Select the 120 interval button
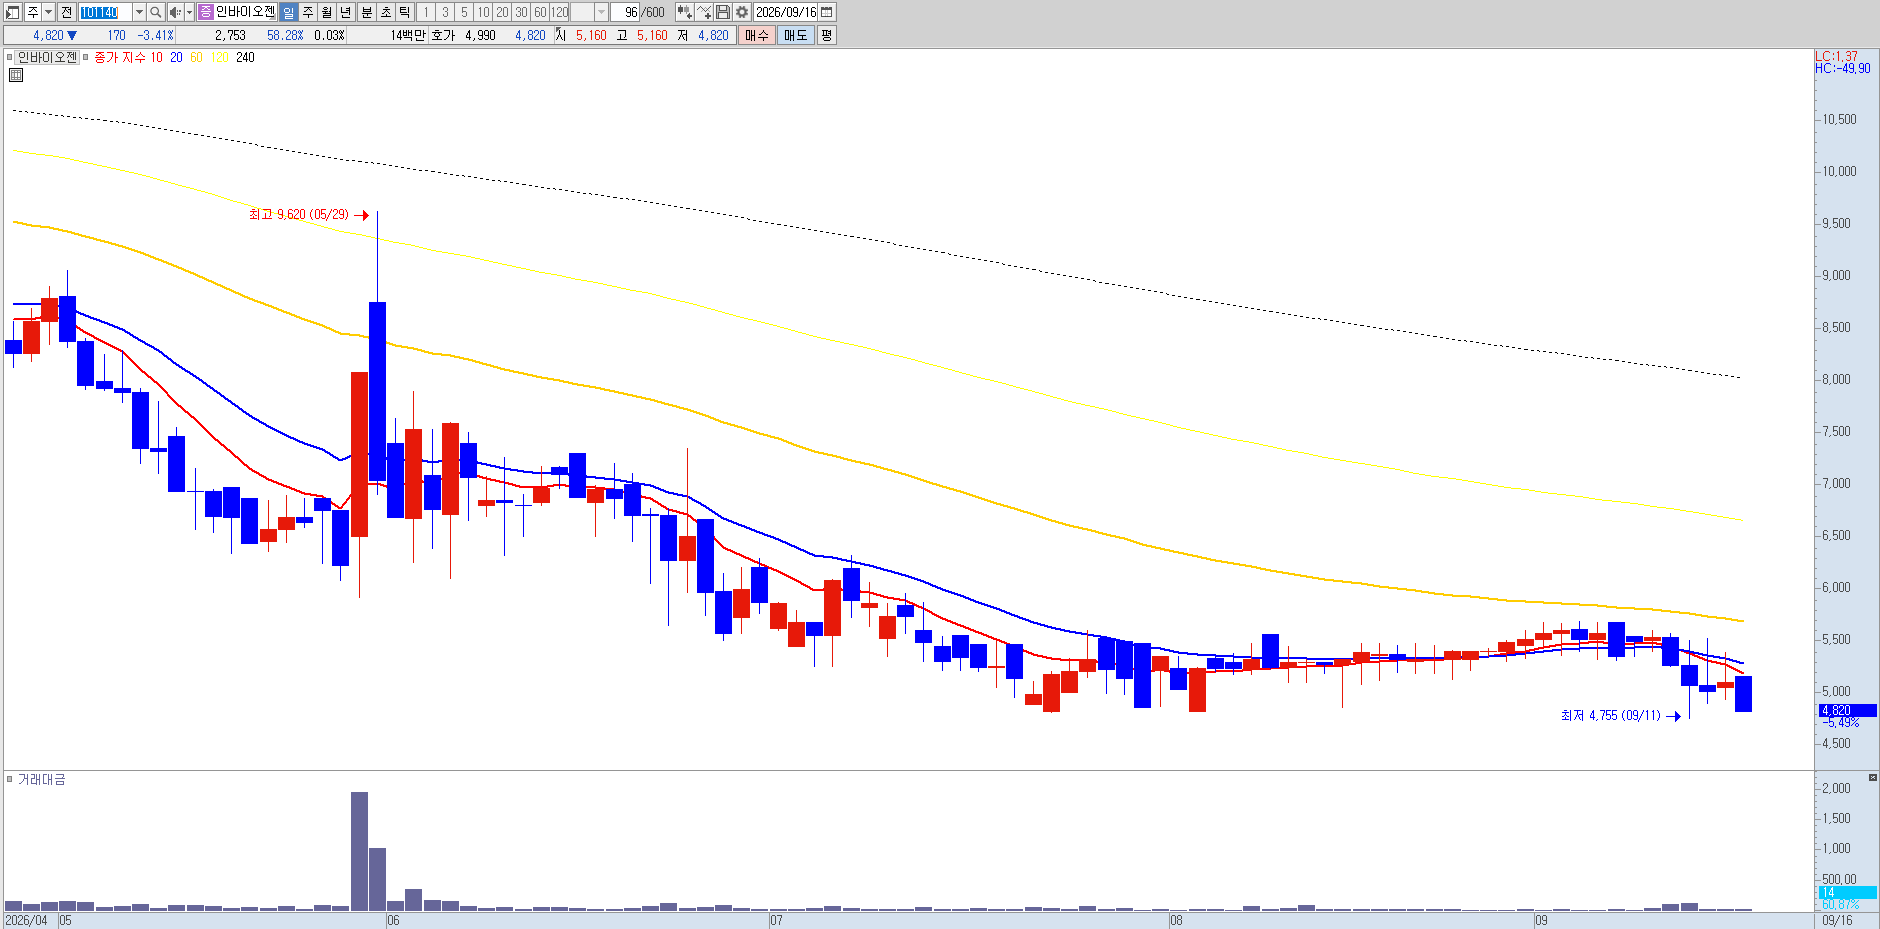Image resolution: width=1880 pixels, height=929 pixels. pyautogui.click(x=560, y=12)
